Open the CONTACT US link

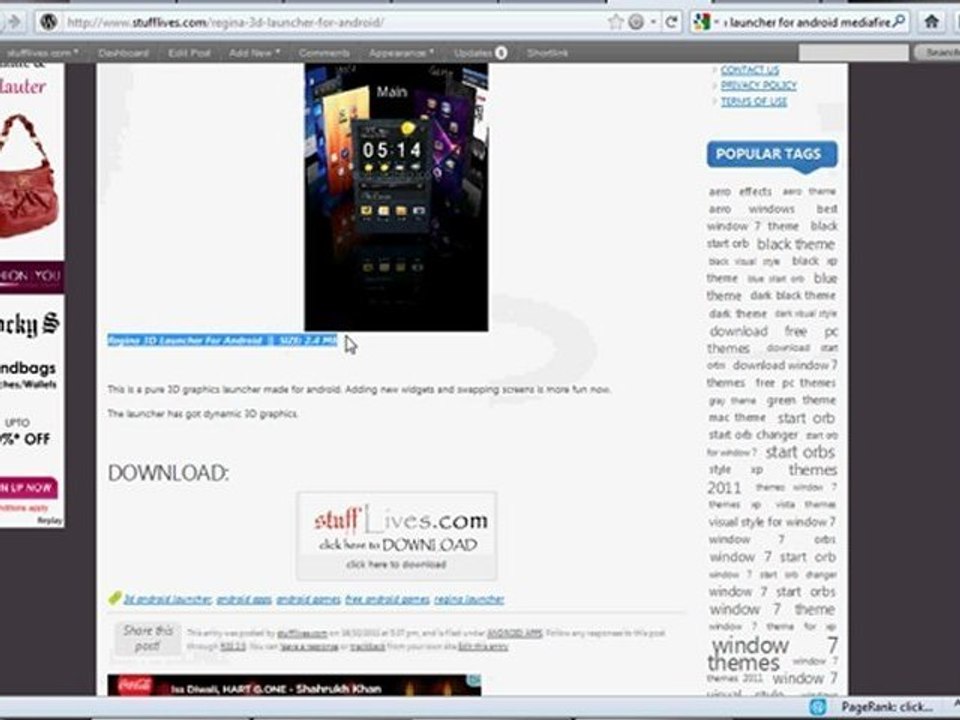coord(750,70)
